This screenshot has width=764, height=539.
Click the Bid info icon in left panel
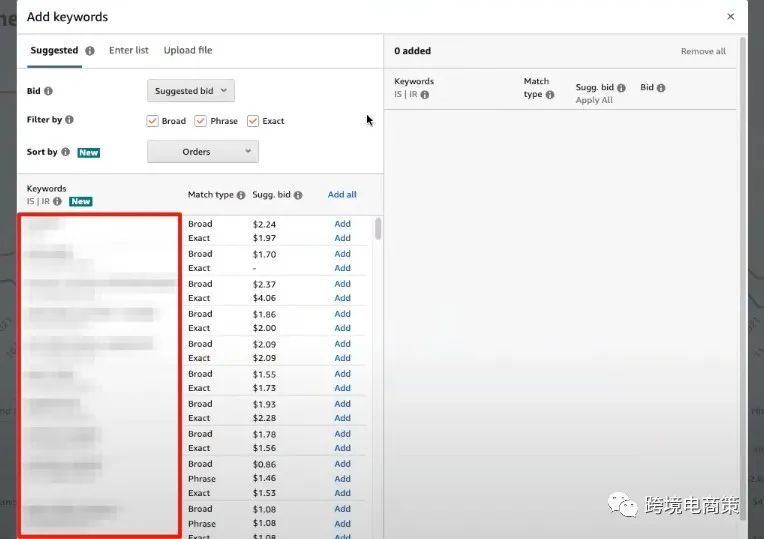coord(48,91)
